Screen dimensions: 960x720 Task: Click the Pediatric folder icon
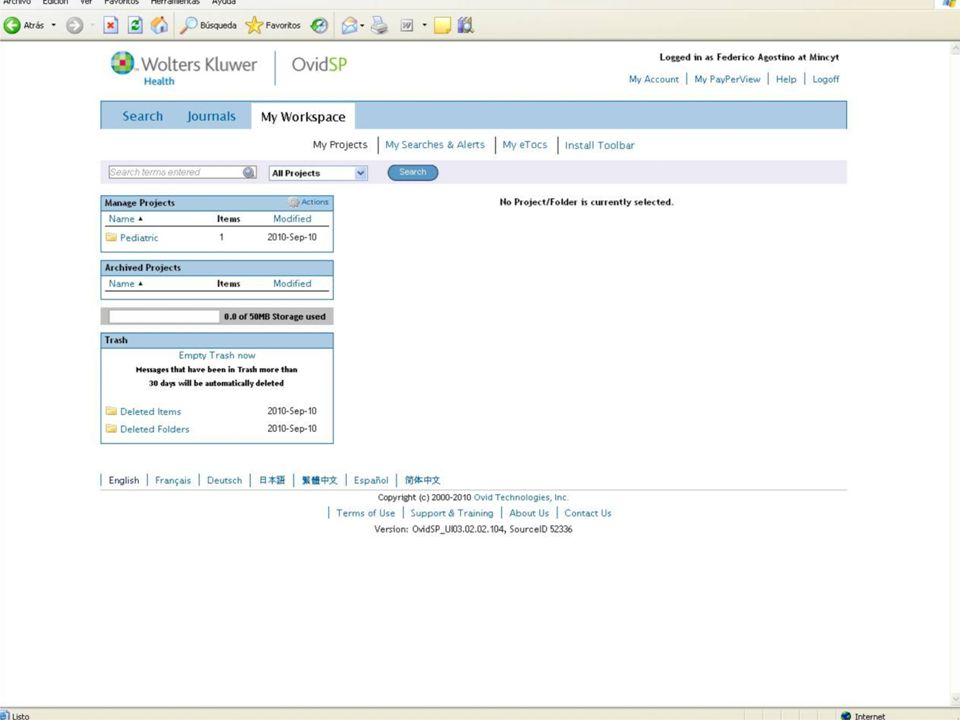point(111,237)
